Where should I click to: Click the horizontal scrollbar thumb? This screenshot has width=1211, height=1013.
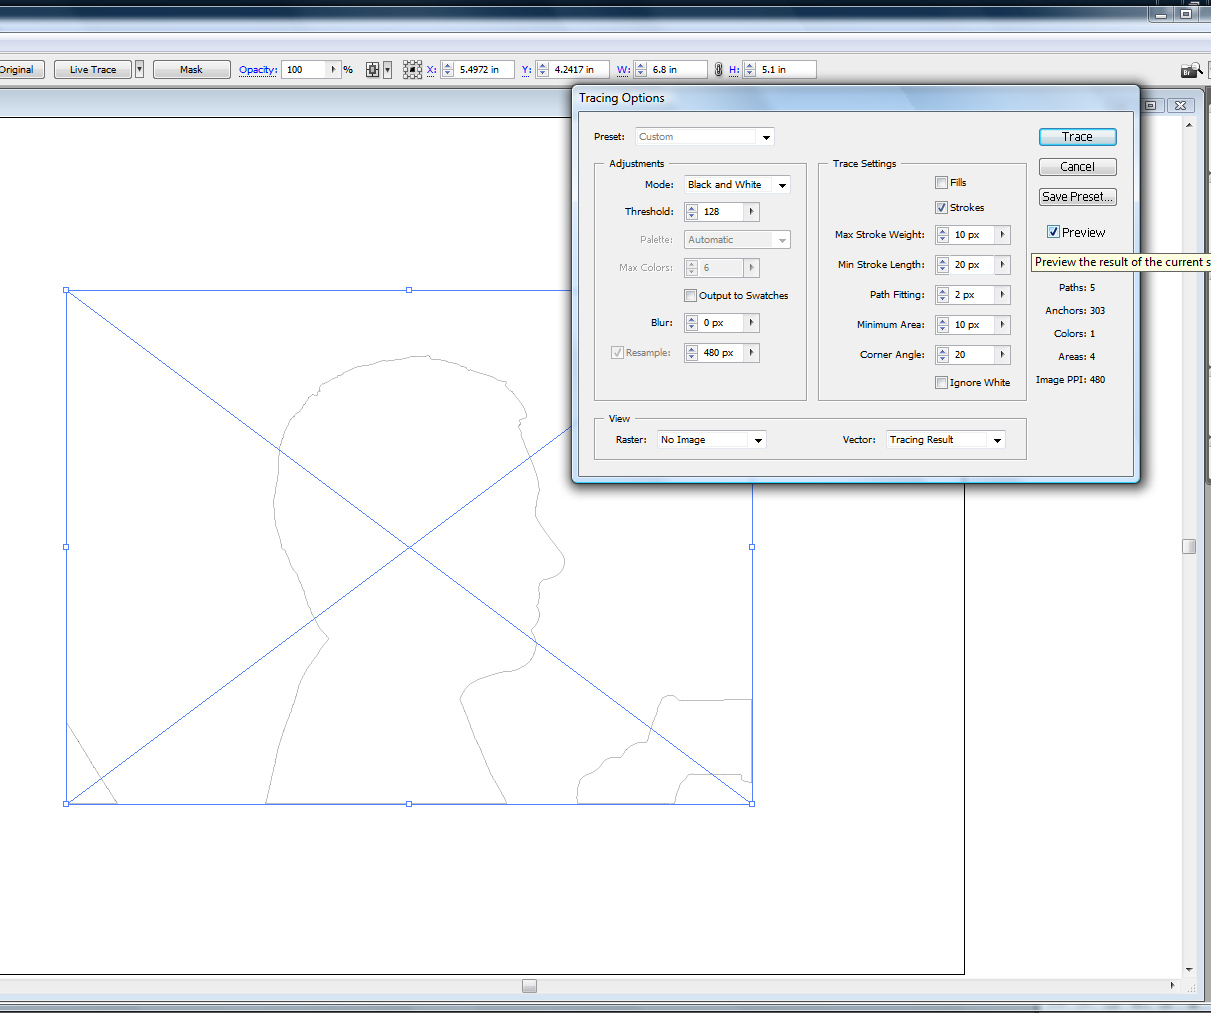tap(530, 986)
